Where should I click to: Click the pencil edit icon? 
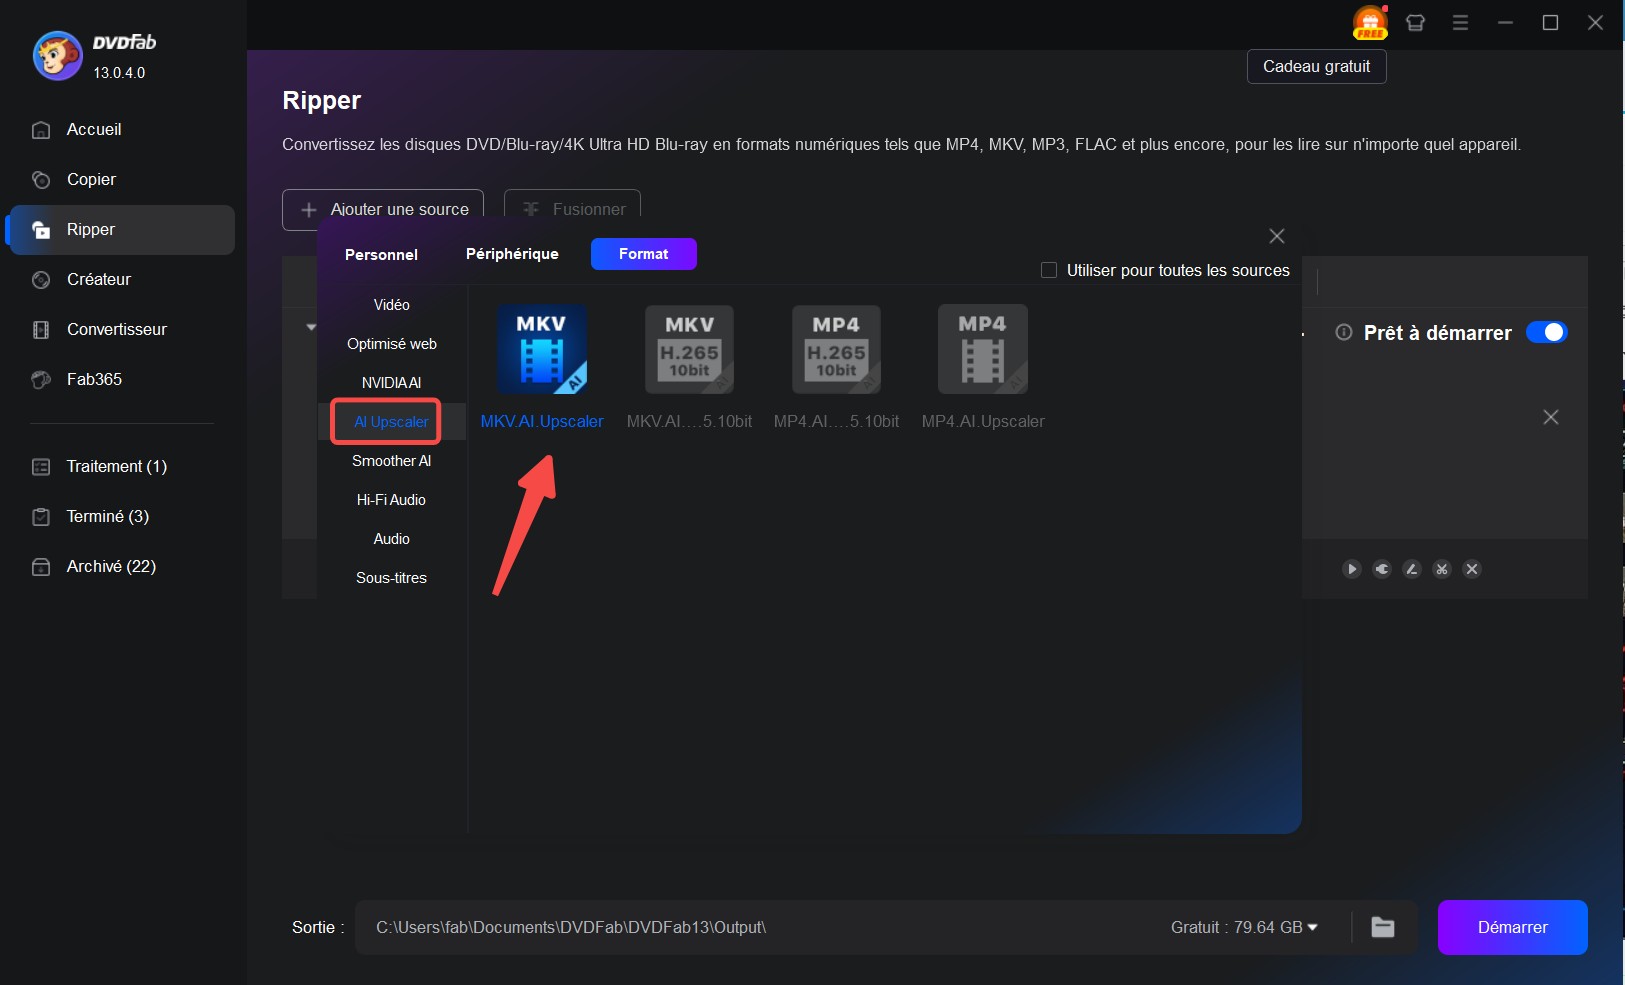(1412, 569)
